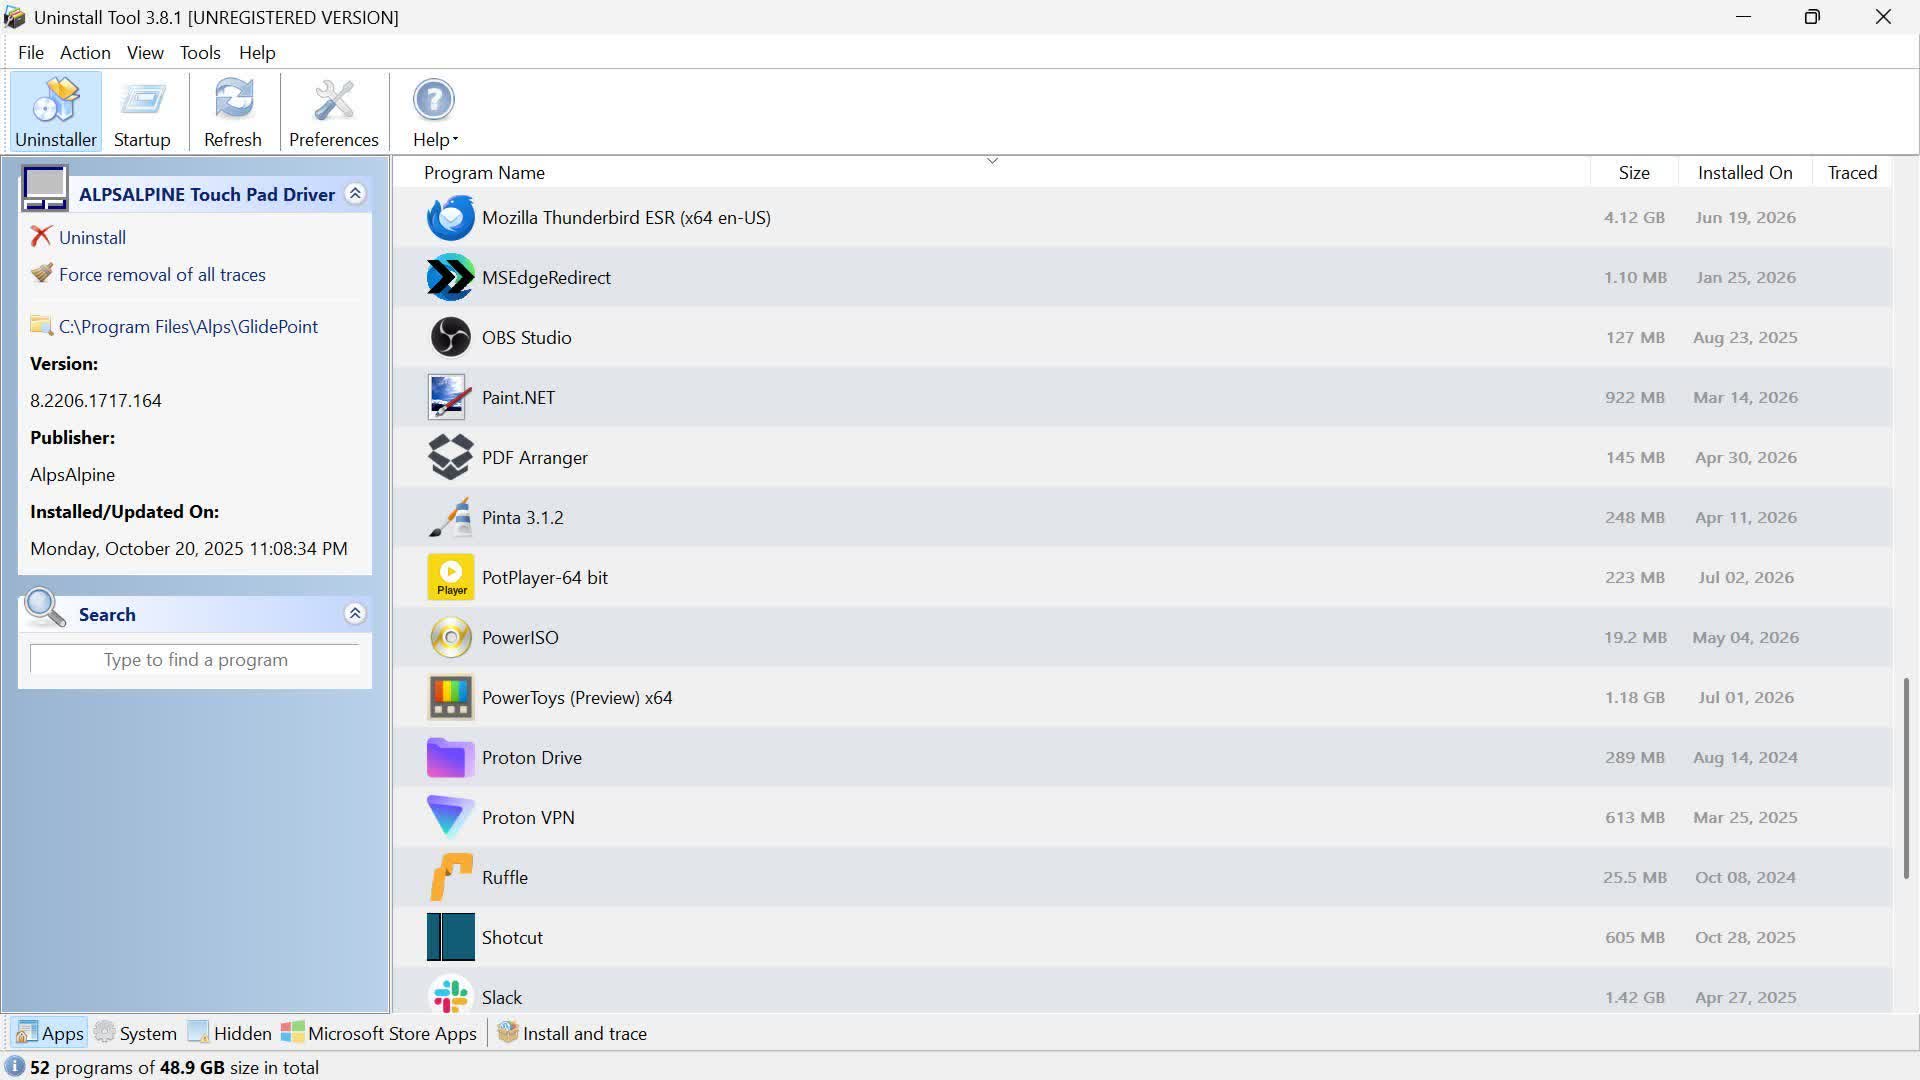Screen dimensions: 1920x1080
Task: Click the Uninstall Tool title bar icon
Action: (15, 17)
